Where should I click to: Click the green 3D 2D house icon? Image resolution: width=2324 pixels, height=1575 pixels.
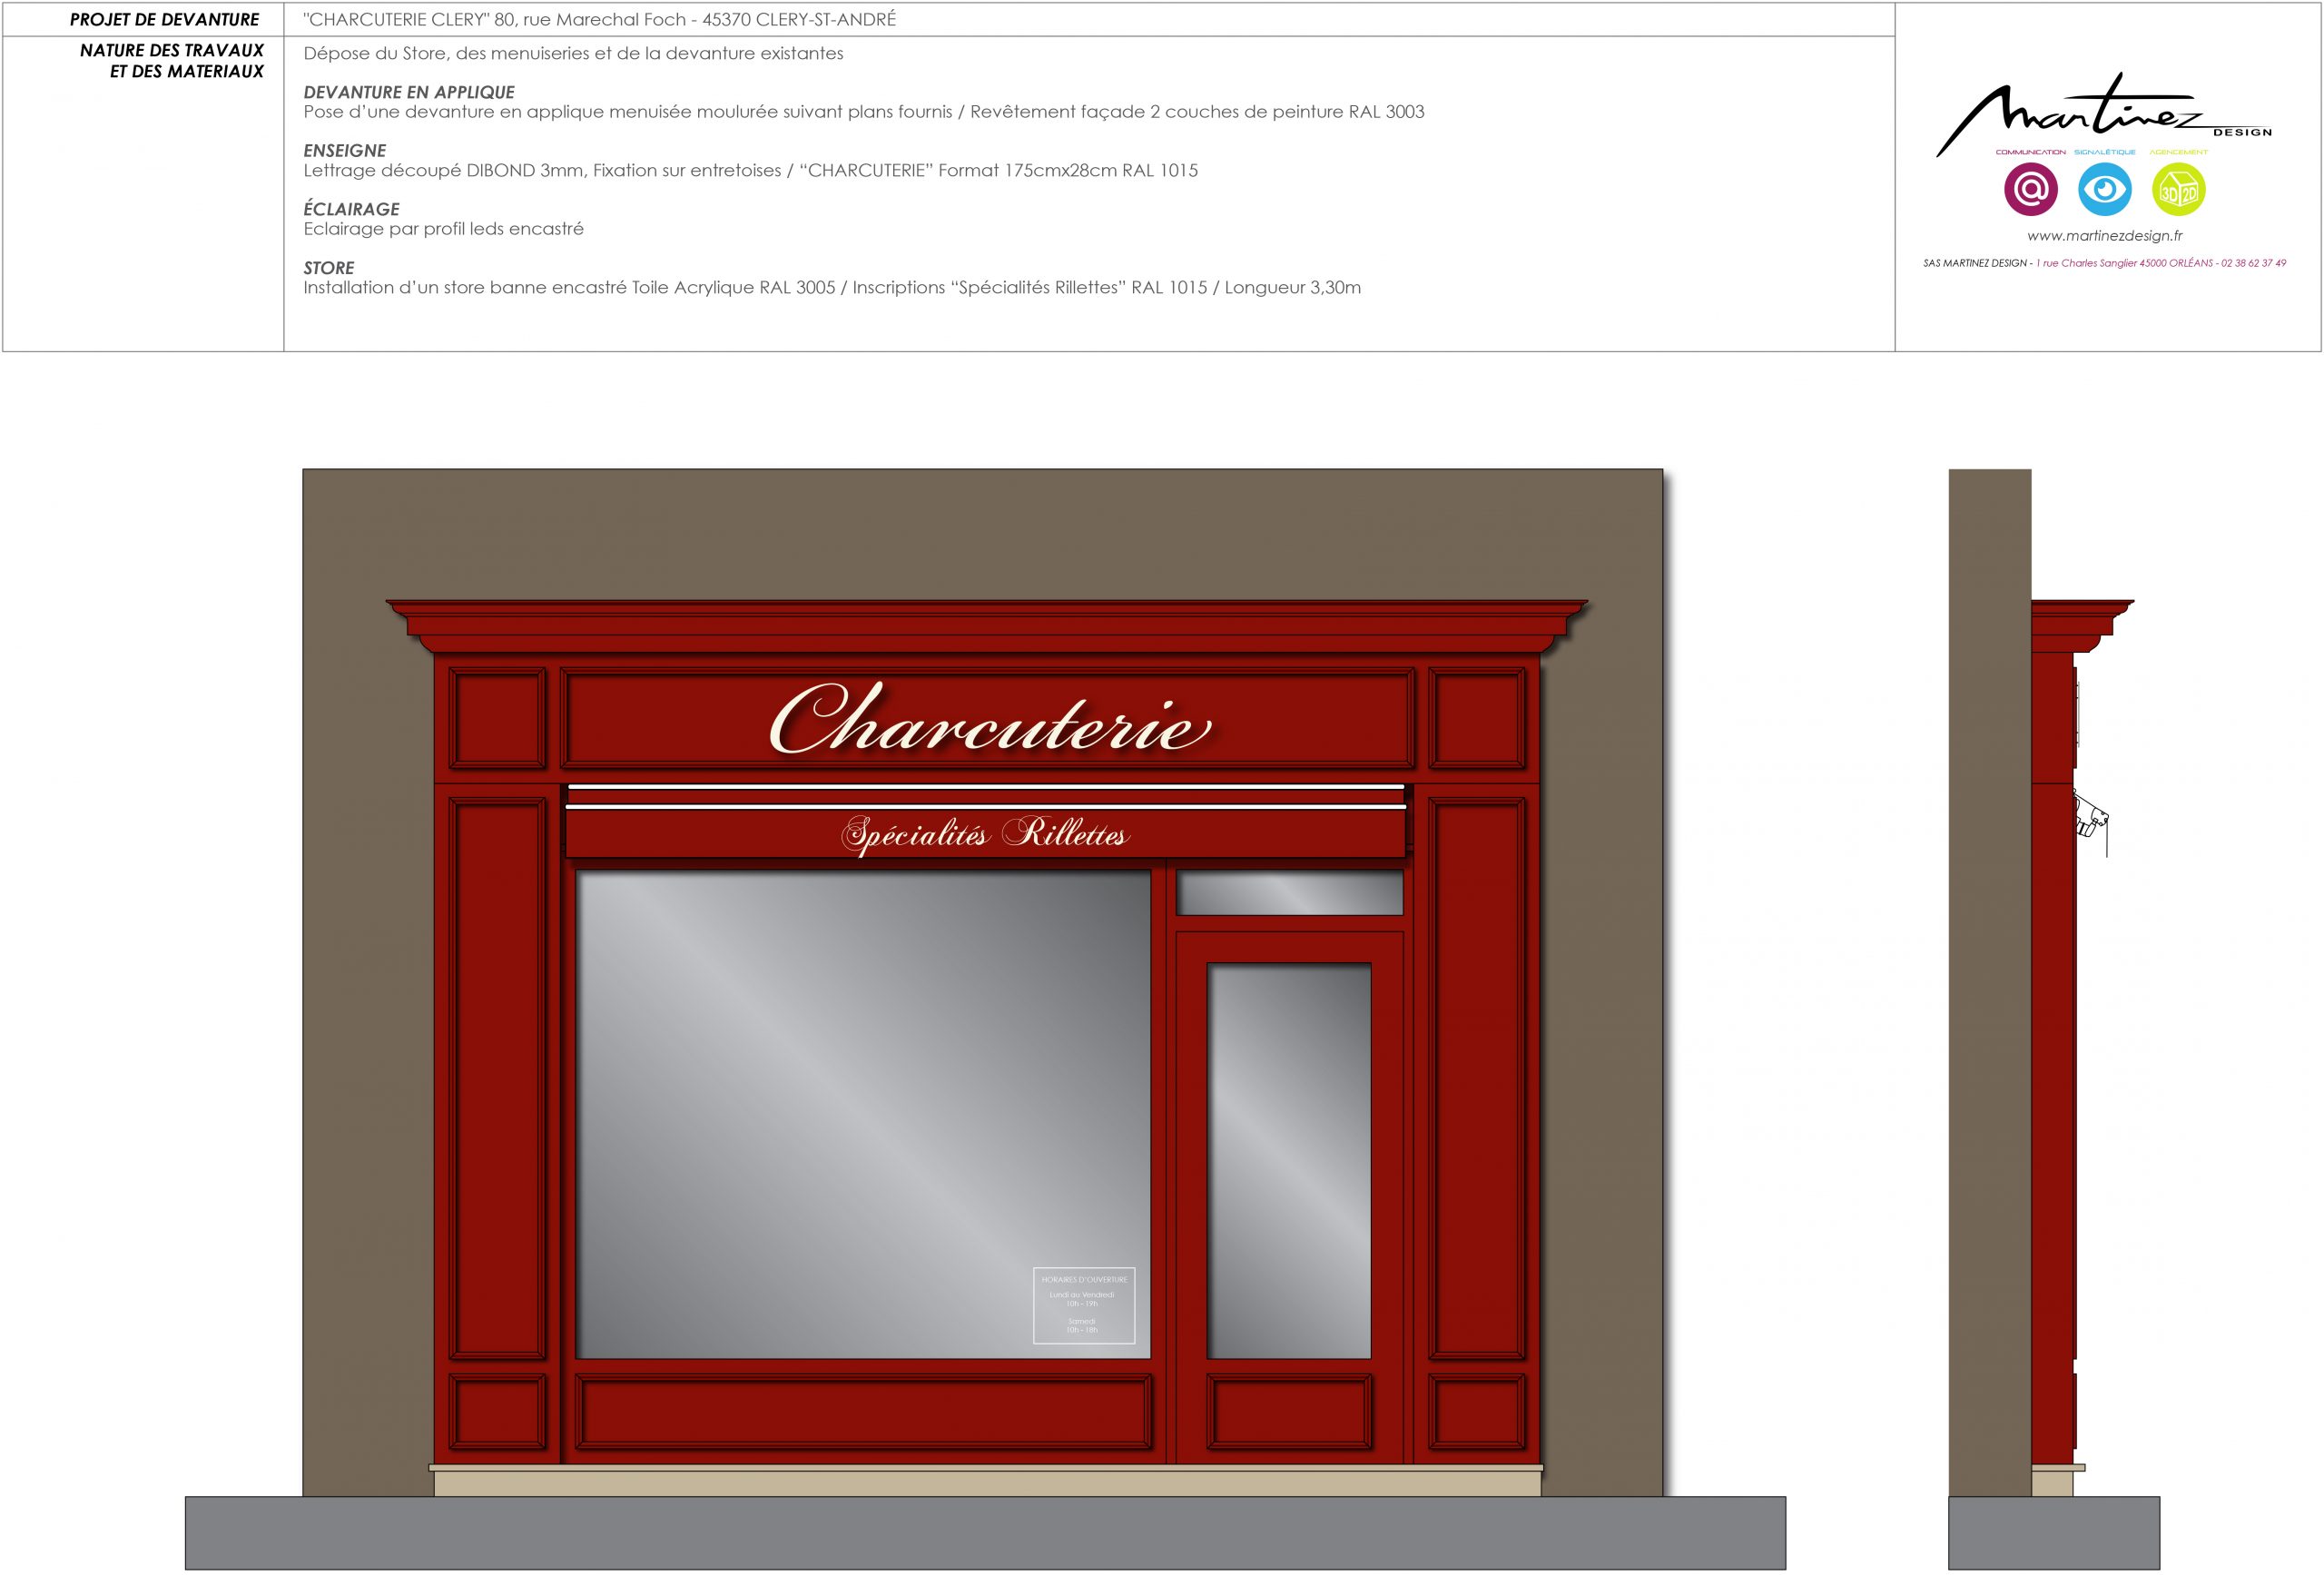pos(2178,189)
